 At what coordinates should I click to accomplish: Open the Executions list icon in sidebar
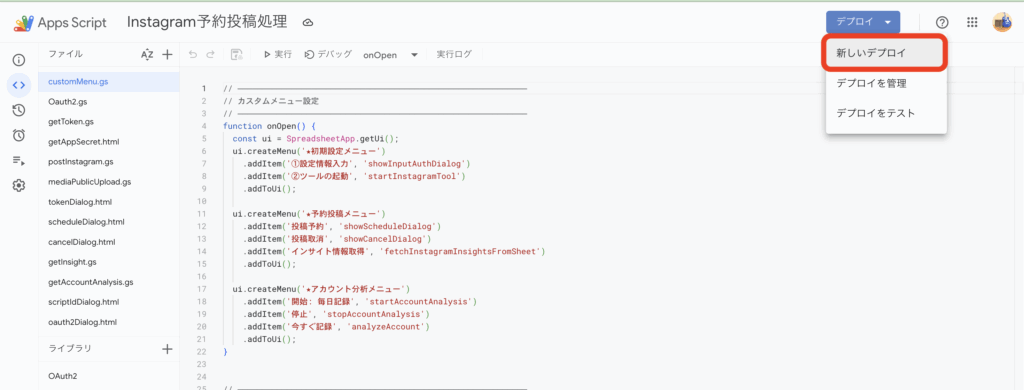(x=19, y=161)
